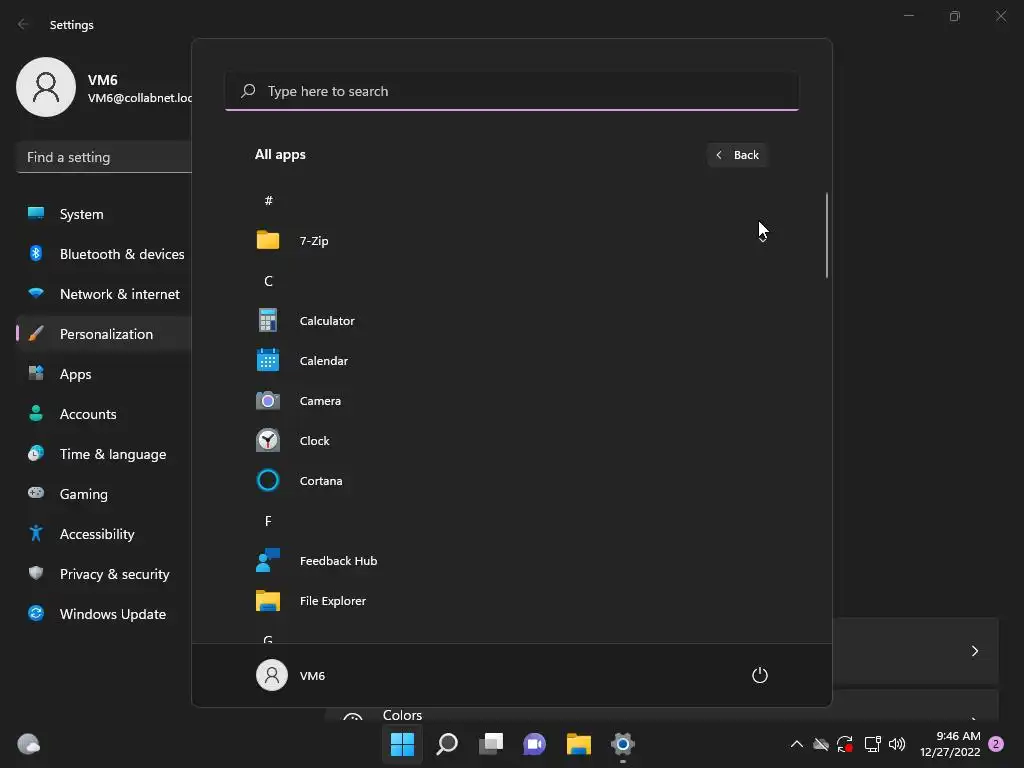Open Windows Update settings

click(104, 614)
